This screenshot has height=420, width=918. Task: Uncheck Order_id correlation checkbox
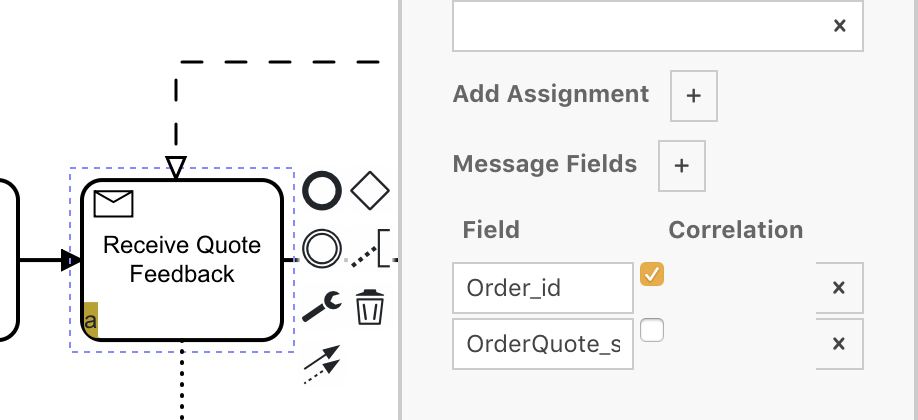pos(652,274)
